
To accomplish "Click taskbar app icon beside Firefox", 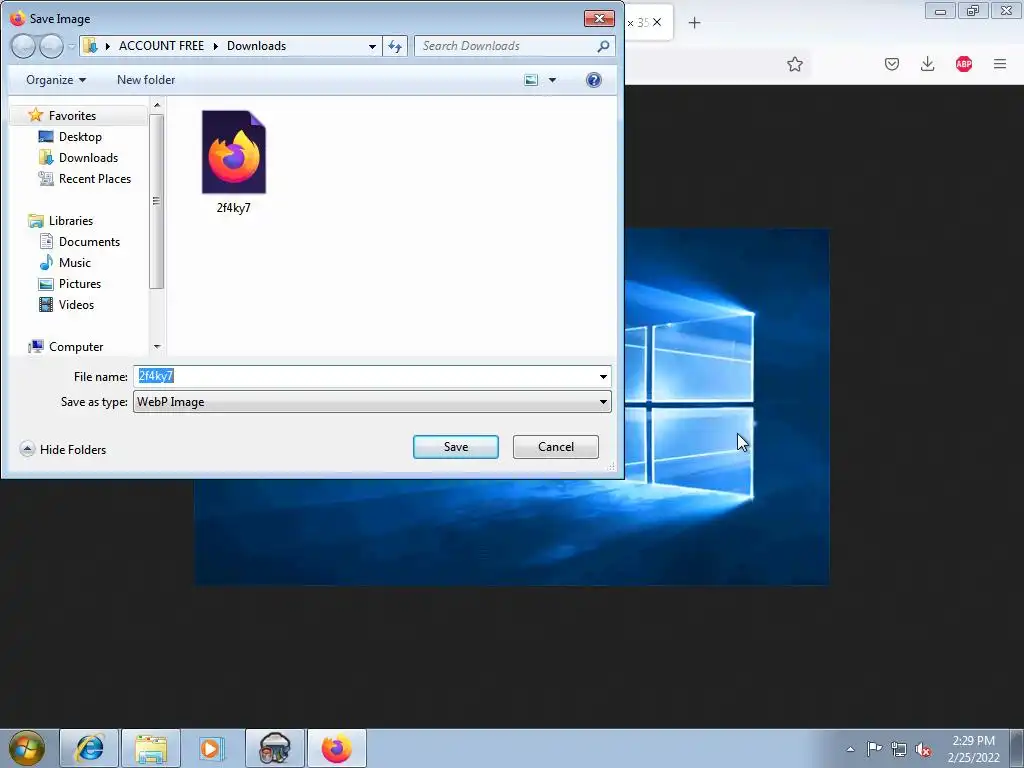I will (x=275, y=748).
